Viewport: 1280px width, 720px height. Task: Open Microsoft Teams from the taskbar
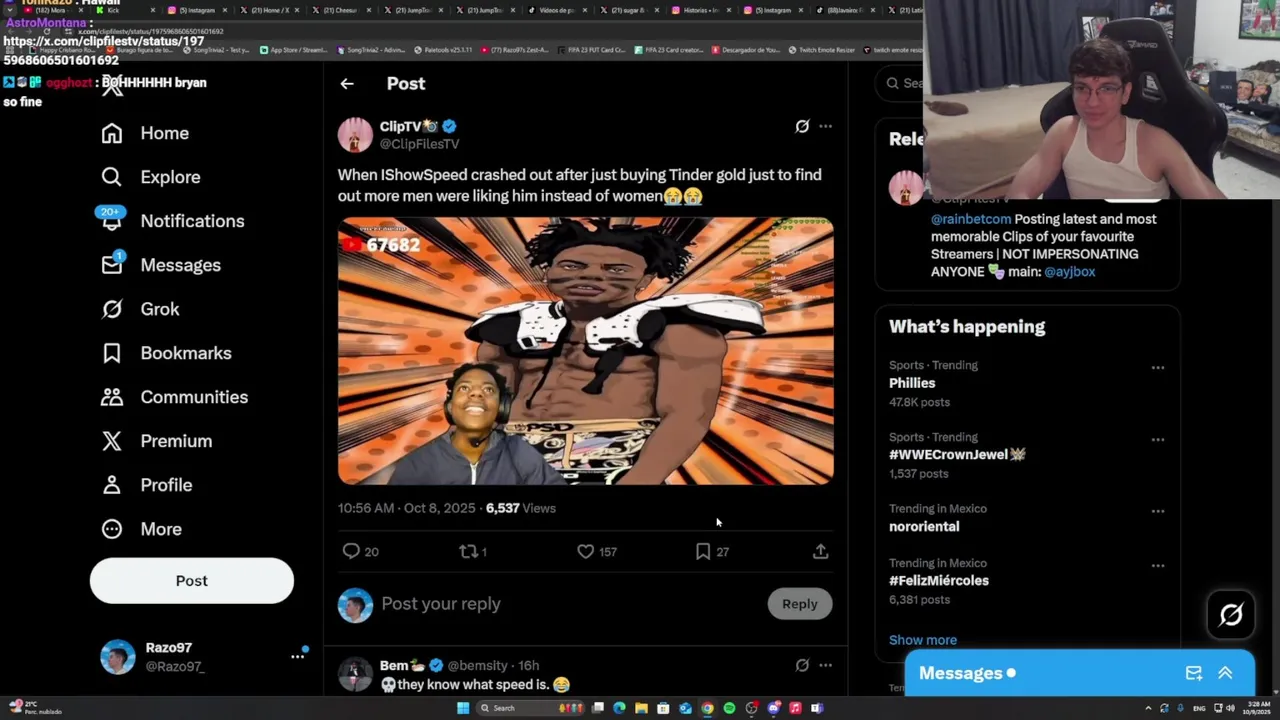click(817, 708)
